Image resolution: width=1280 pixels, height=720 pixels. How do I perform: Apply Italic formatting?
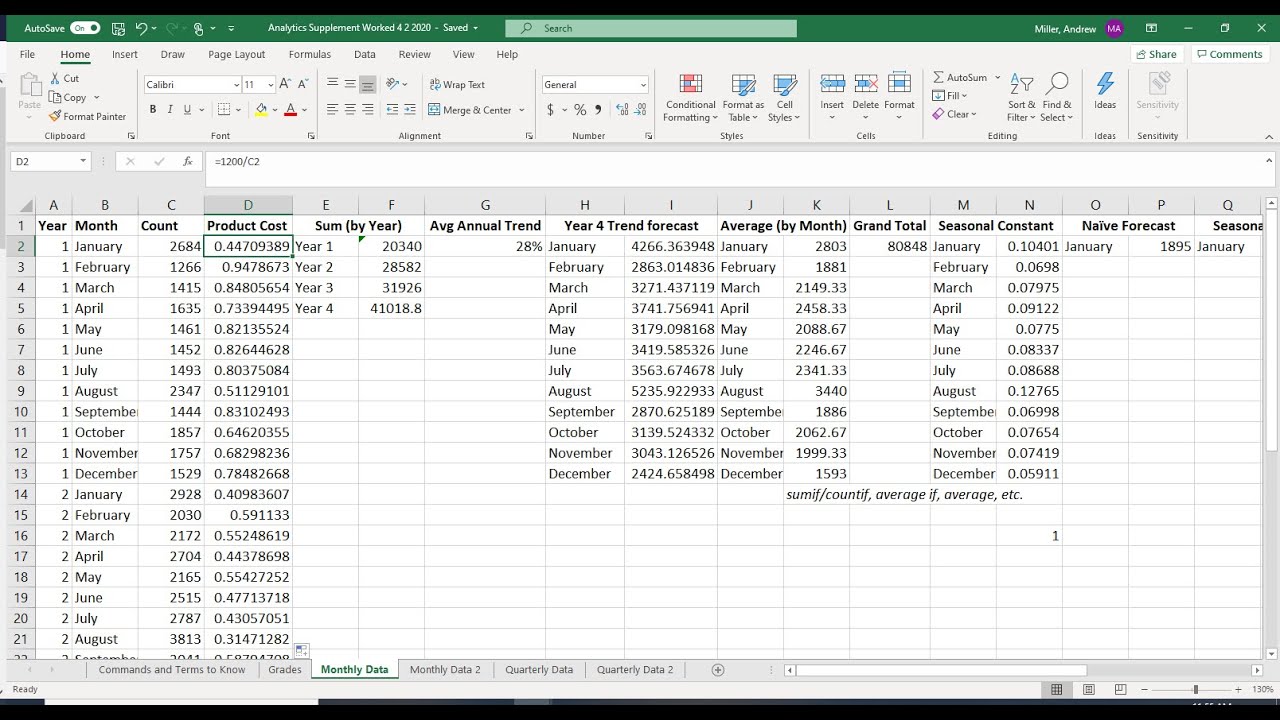170,110
